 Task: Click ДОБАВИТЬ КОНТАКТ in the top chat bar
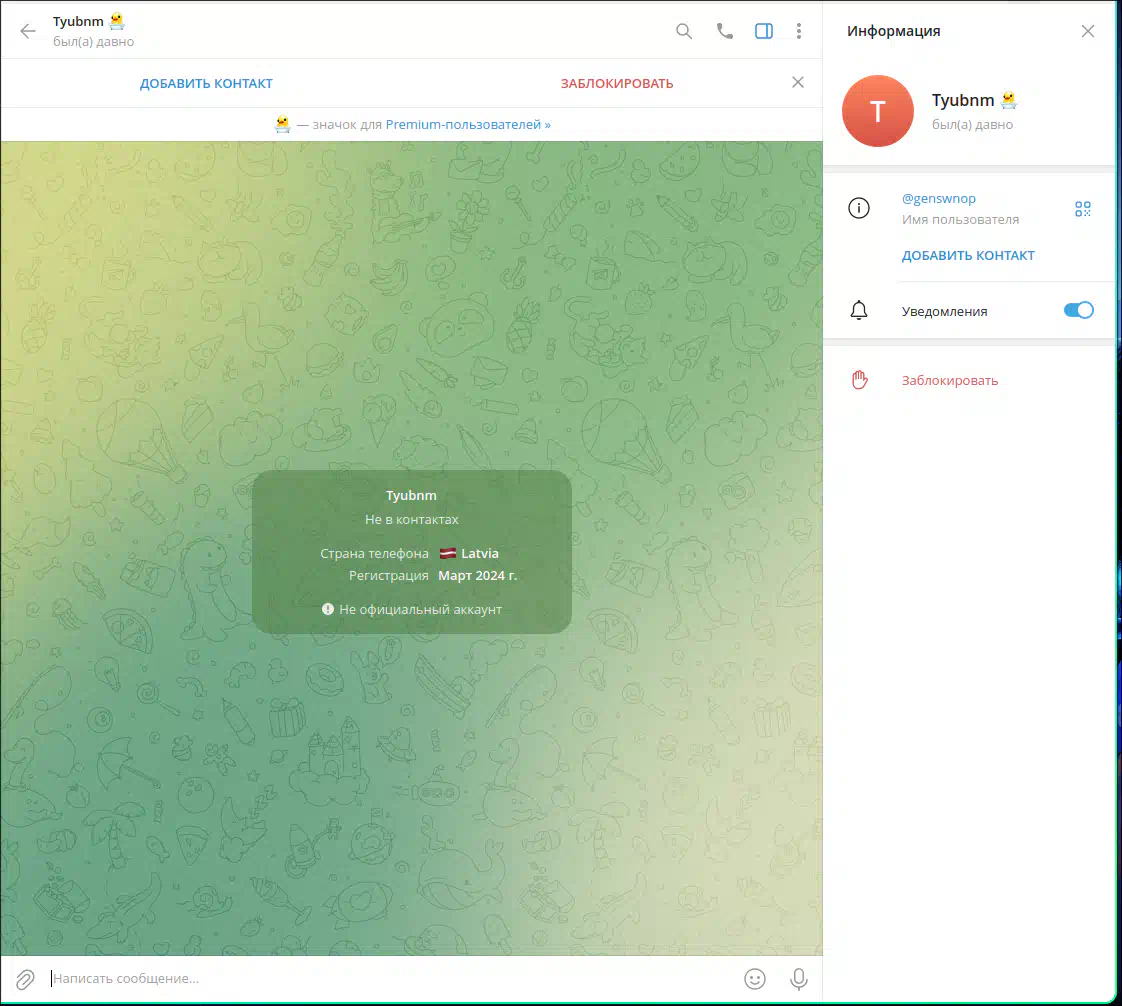point(206,84)
